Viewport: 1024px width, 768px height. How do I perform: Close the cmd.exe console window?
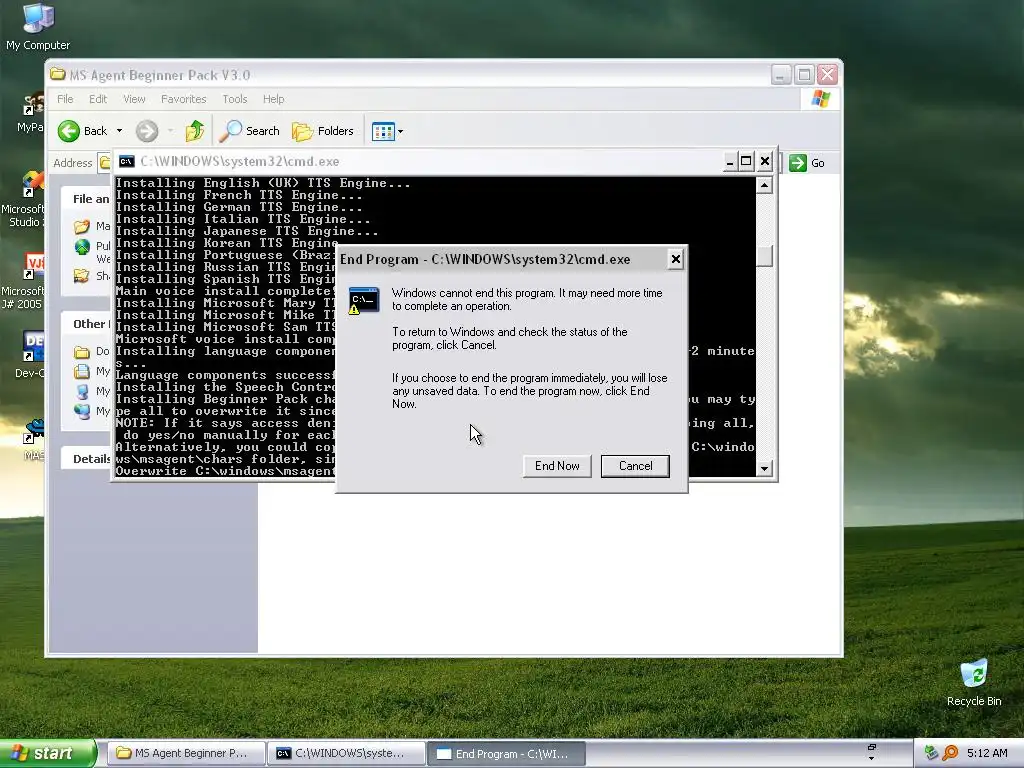click(765, 162)
